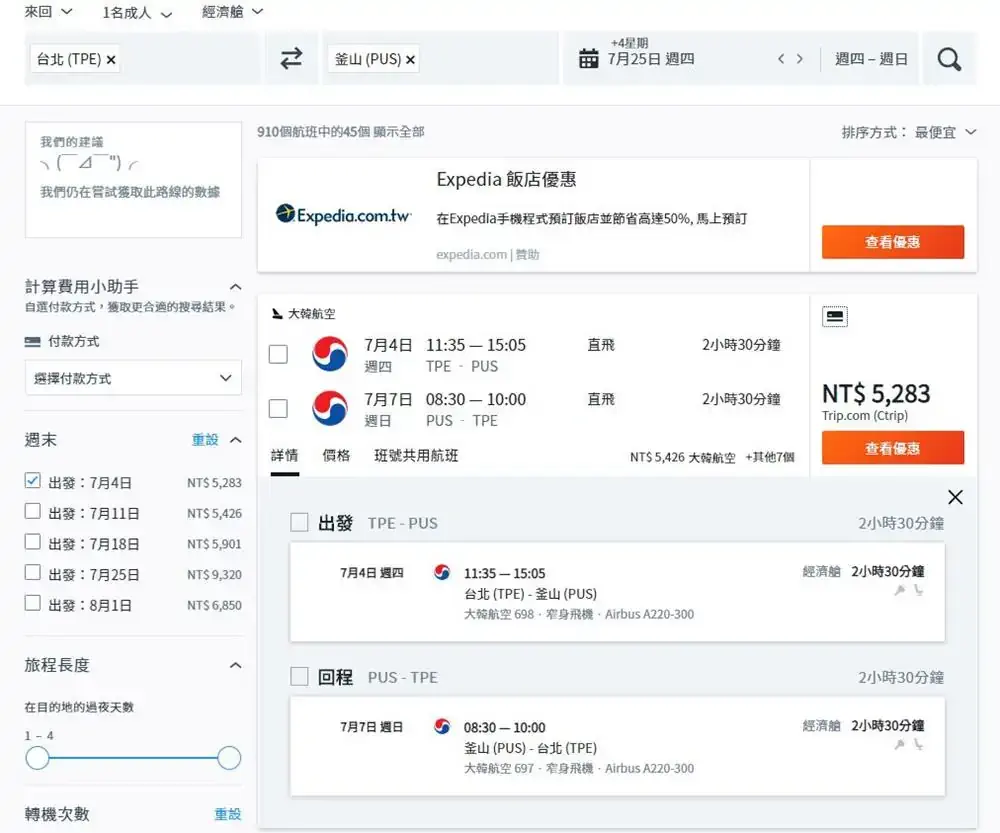Check 出發：7月11日 weekend filter
The width and height of the screenshot is (1000, 833).
tap(33, 512)
